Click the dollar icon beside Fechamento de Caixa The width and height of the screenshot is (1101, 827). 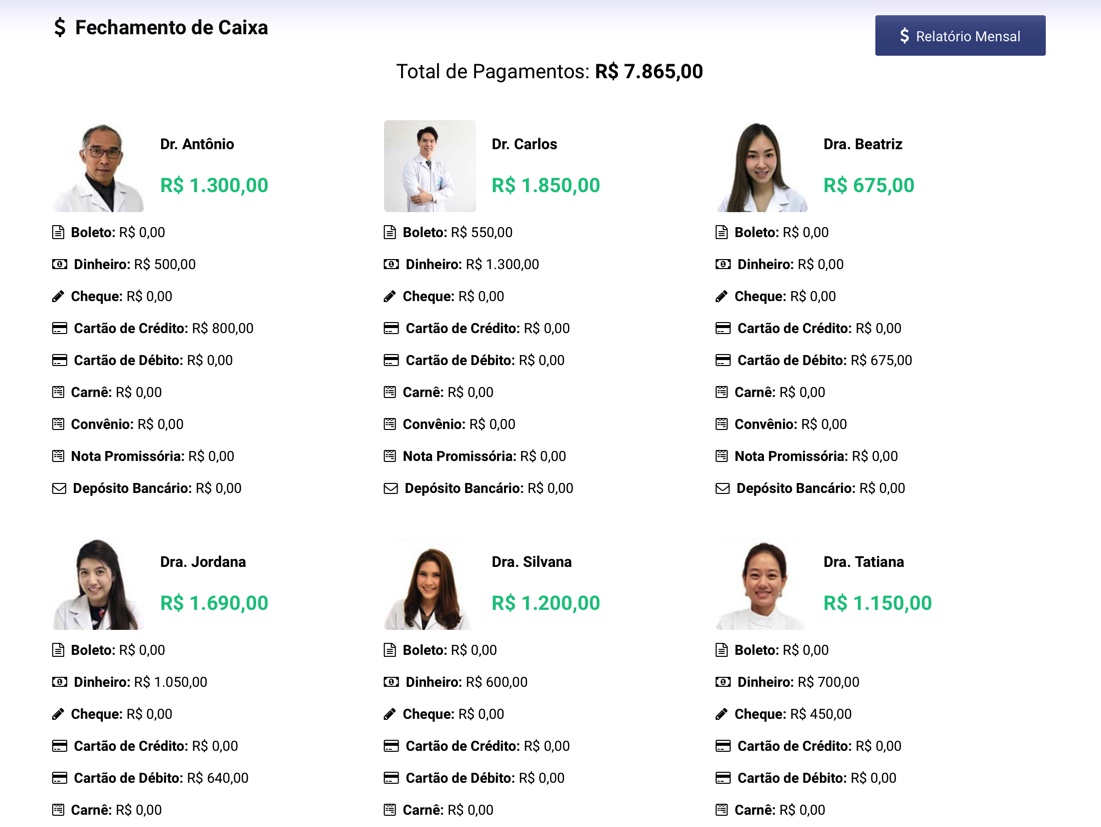point(60,27)
